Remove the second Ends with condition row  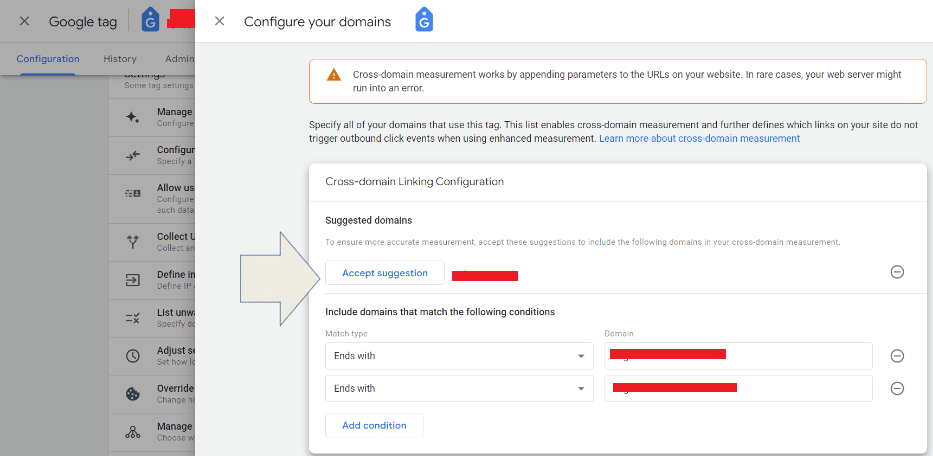point(897,388)
